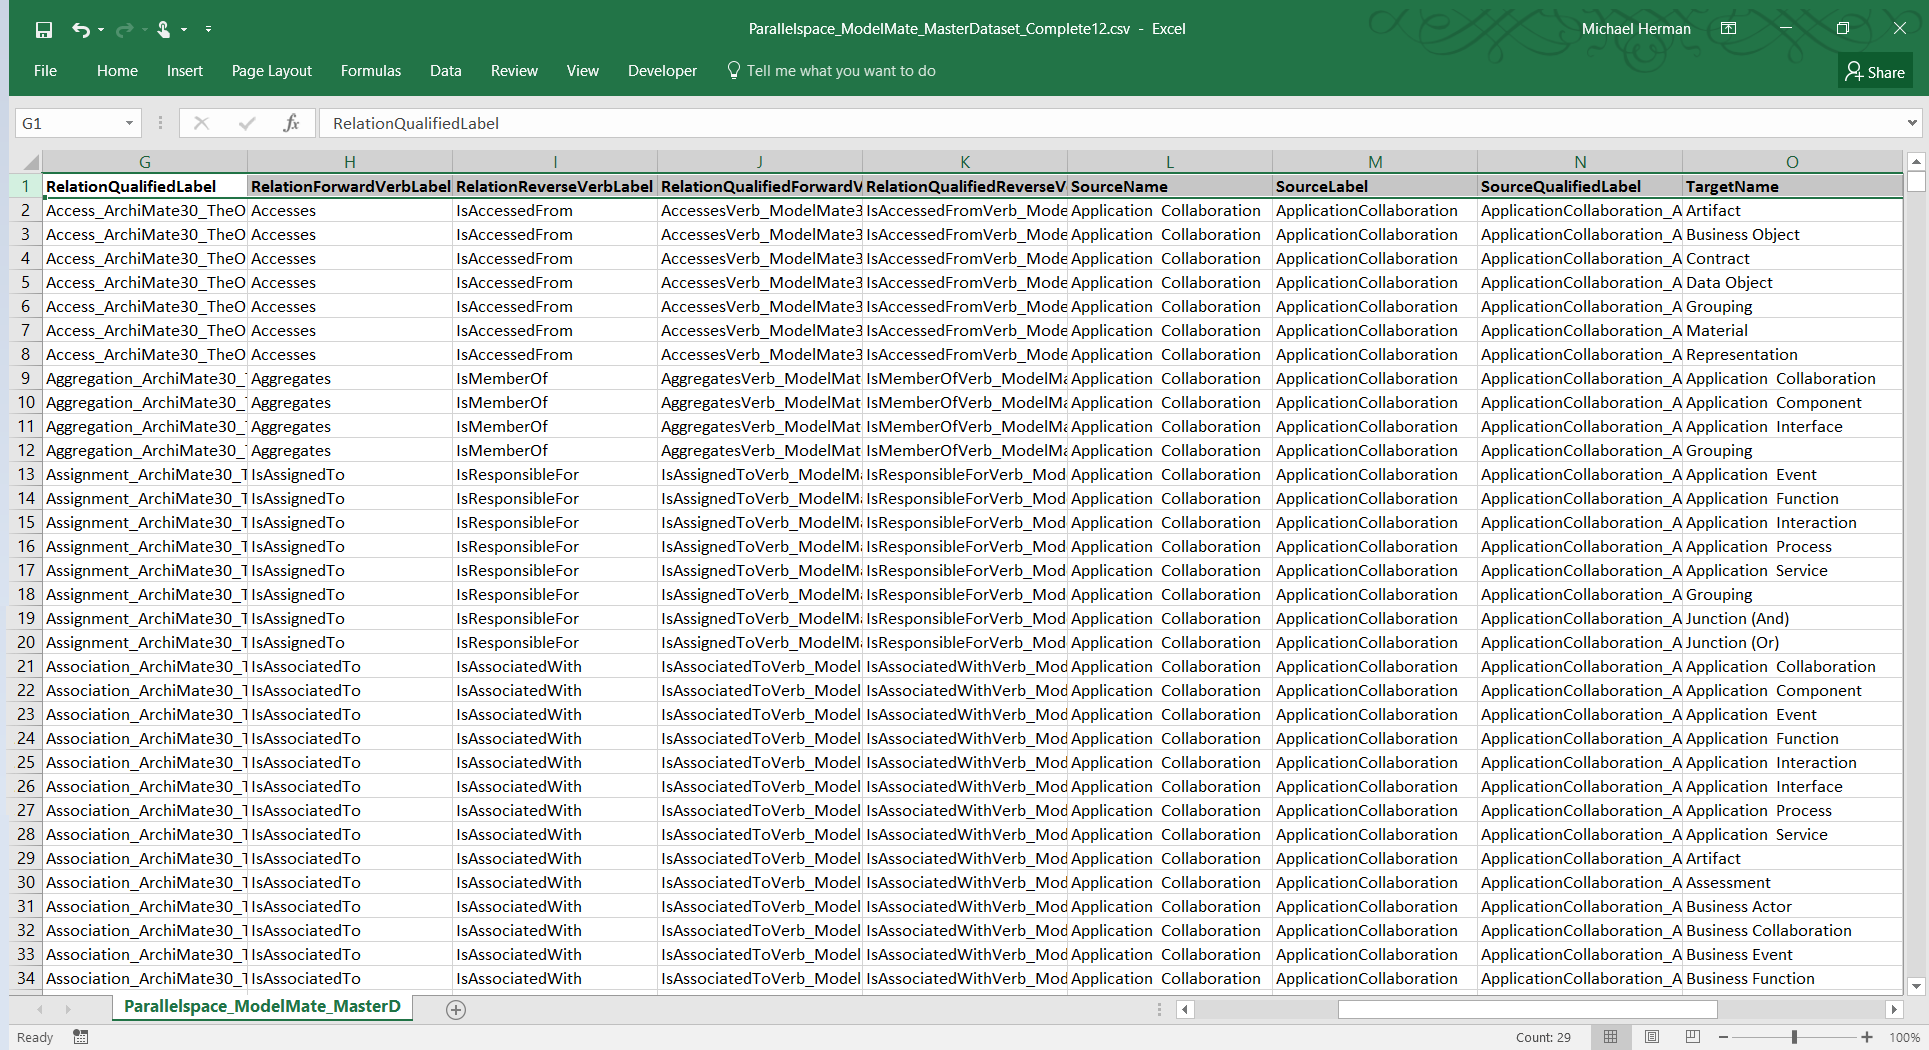Switch to Page Break Preview
This screenshot has height=1050, width=1929.
click(1692, 1037)
